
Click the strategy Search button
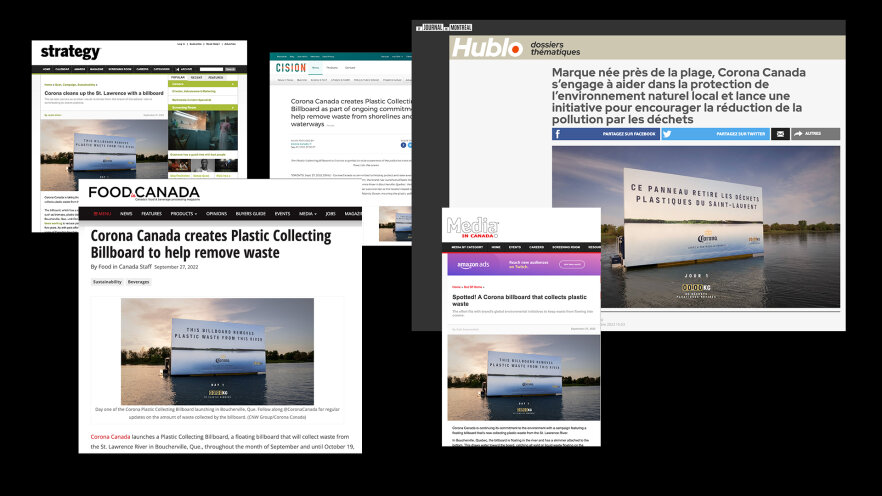pos(231,69)
